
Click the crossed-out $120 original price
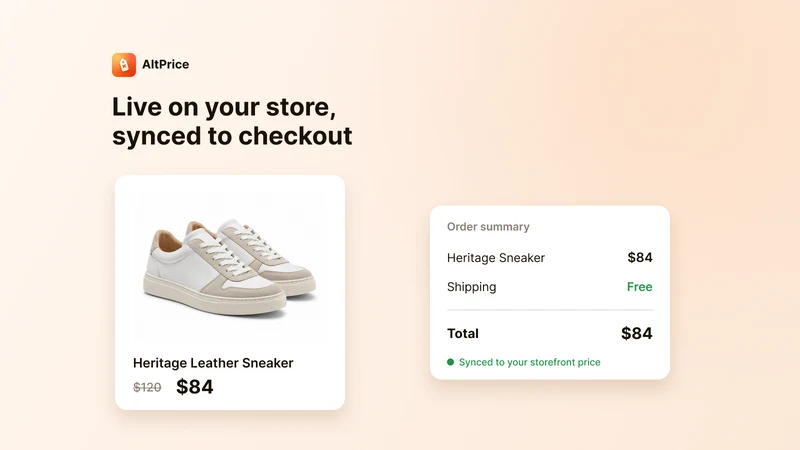tap(147, 387)
